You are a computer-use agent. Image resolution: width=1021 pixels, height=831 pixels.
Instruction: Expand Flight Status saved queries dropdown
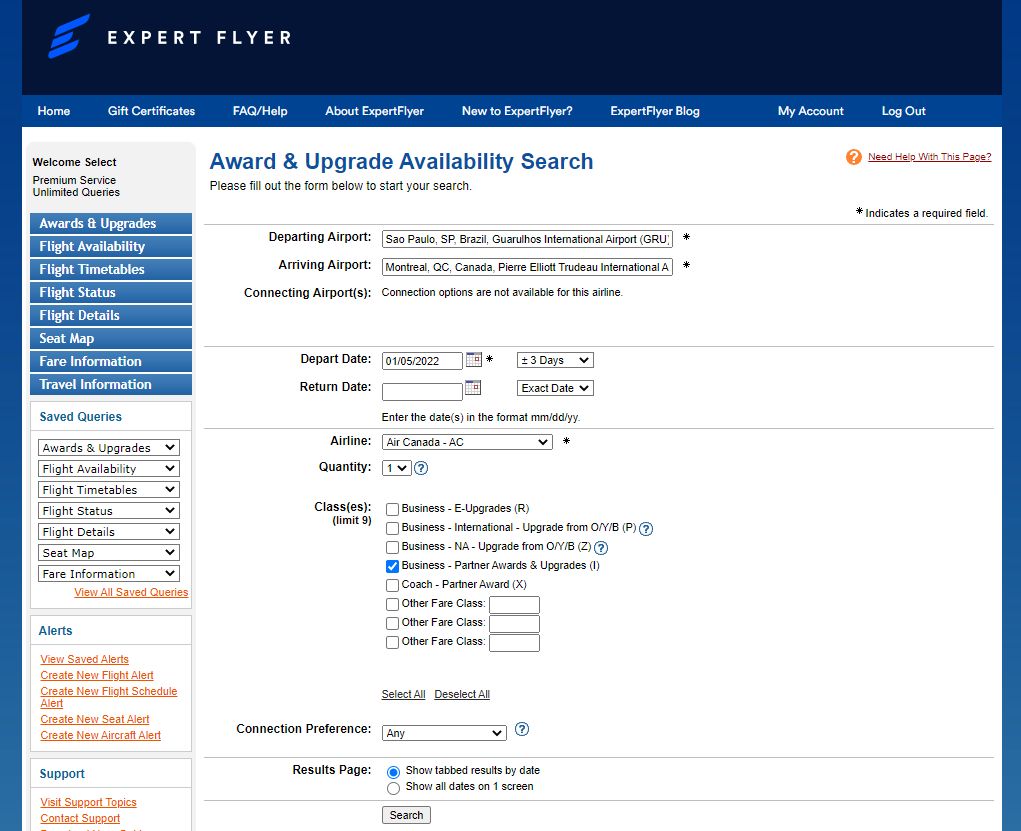pyautogui.click(x=109, y=511)
